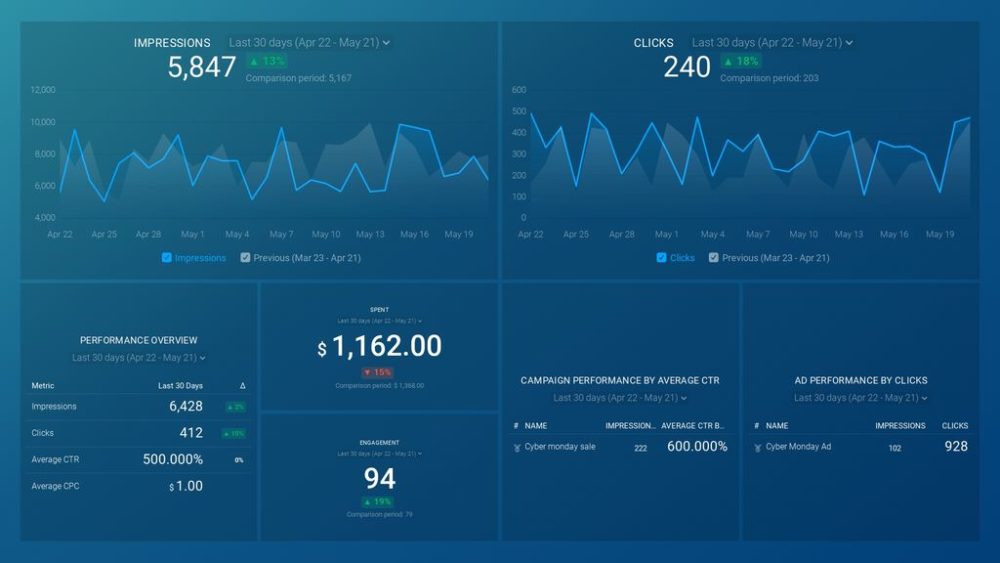Toggle the Impressions series checkbox
Image resolution: width=1000 pixels, height=563 pixels.
(x=166, y=258)
